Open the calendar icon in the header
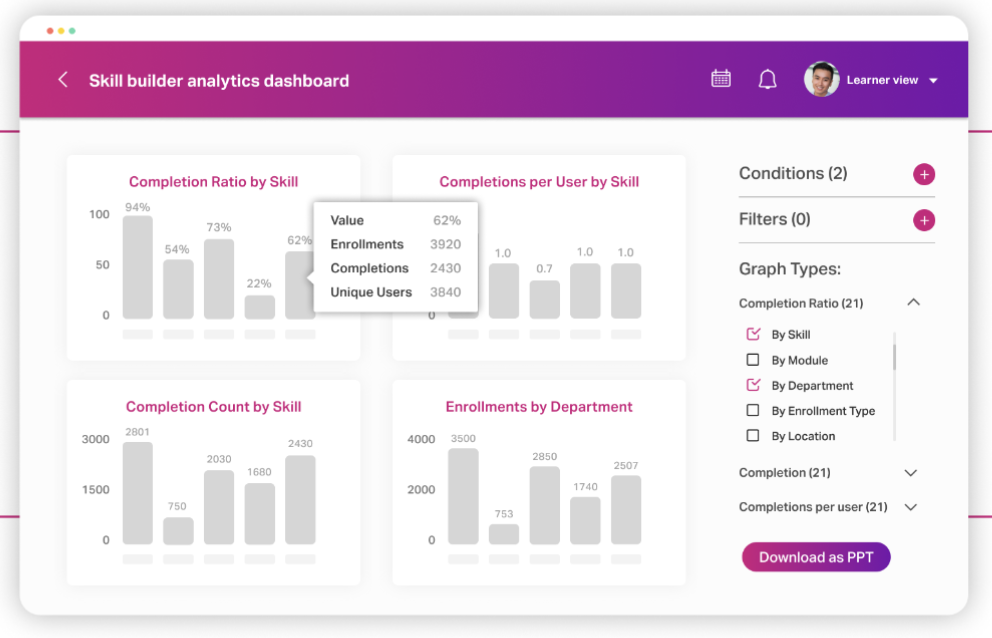This screenshot has height=638, width=992. coord(721,79)
